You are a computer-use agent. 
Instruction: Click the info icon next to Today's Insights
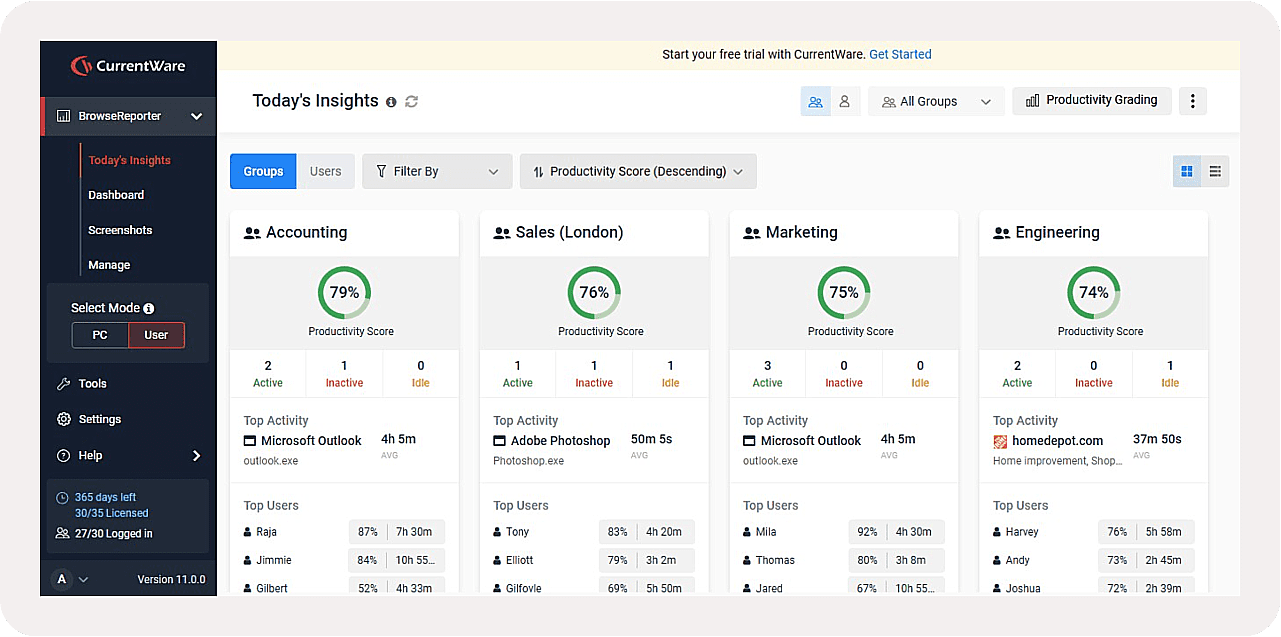(391, 102)
